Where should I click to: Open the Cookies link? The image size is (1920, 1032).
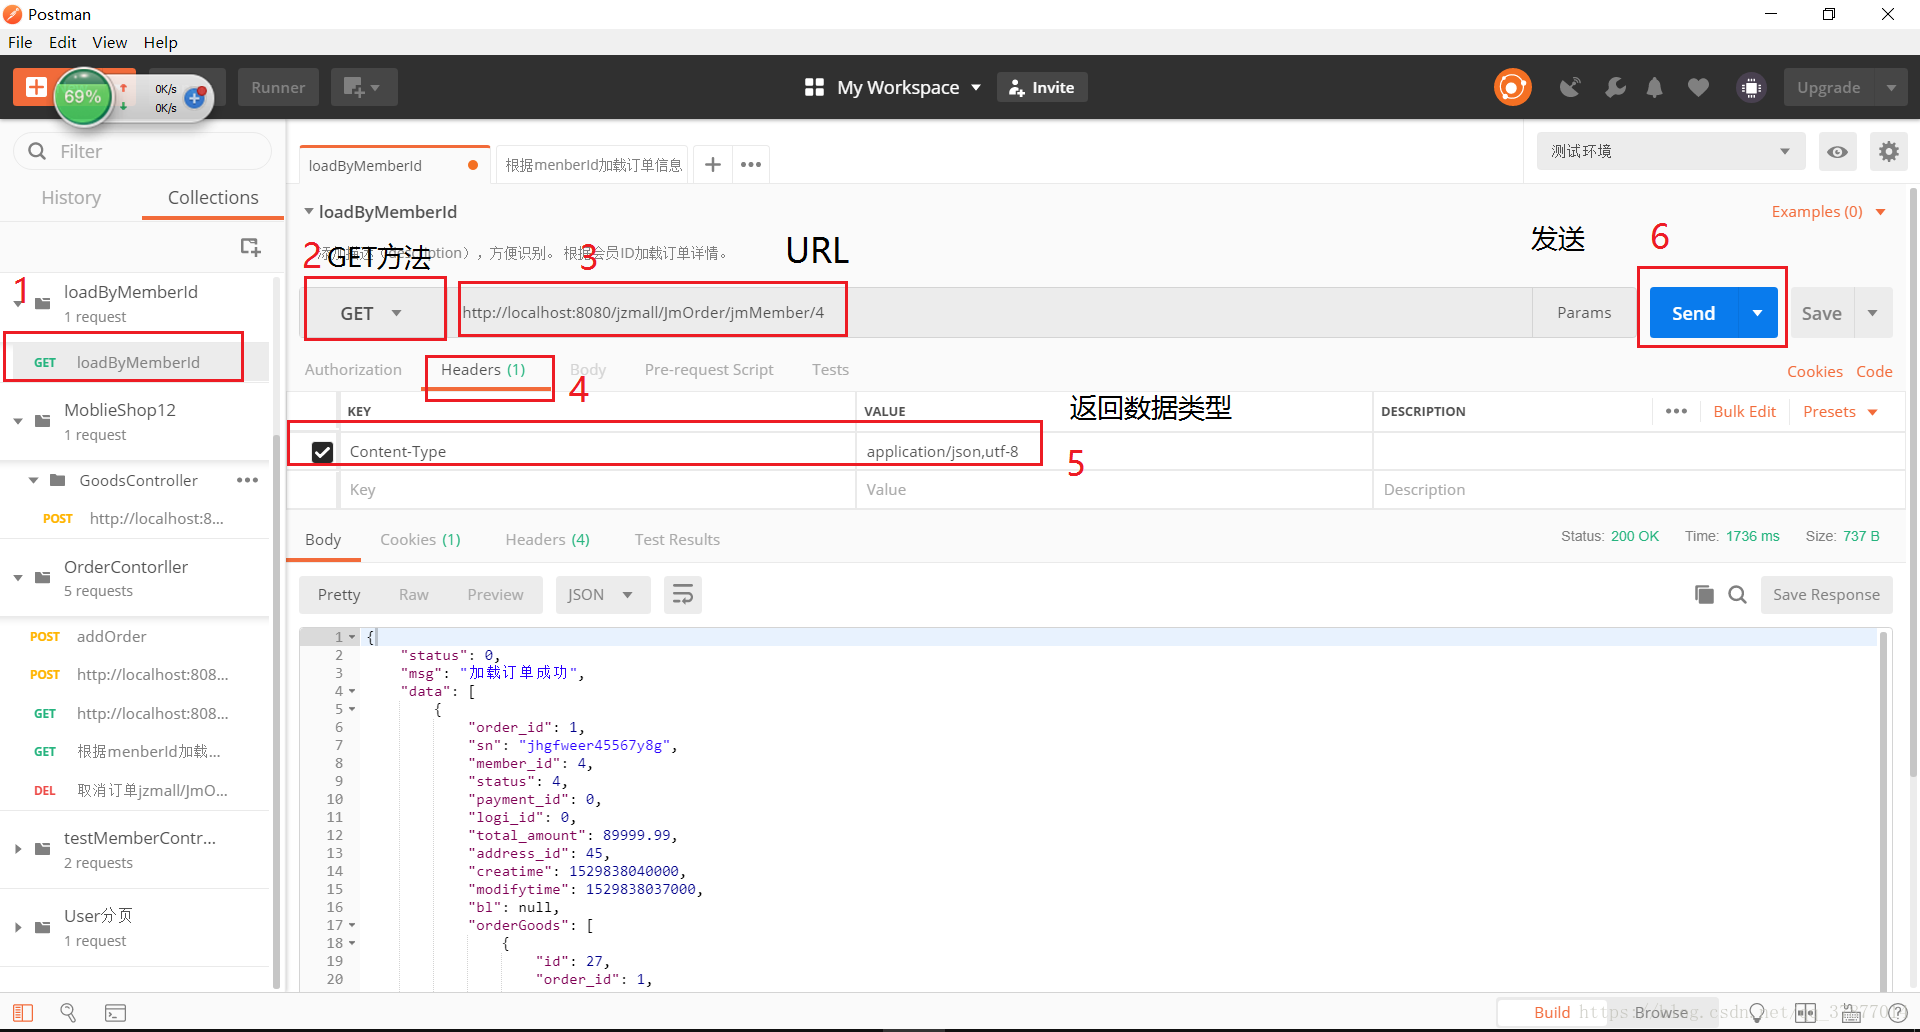(x=1814, y=372)
